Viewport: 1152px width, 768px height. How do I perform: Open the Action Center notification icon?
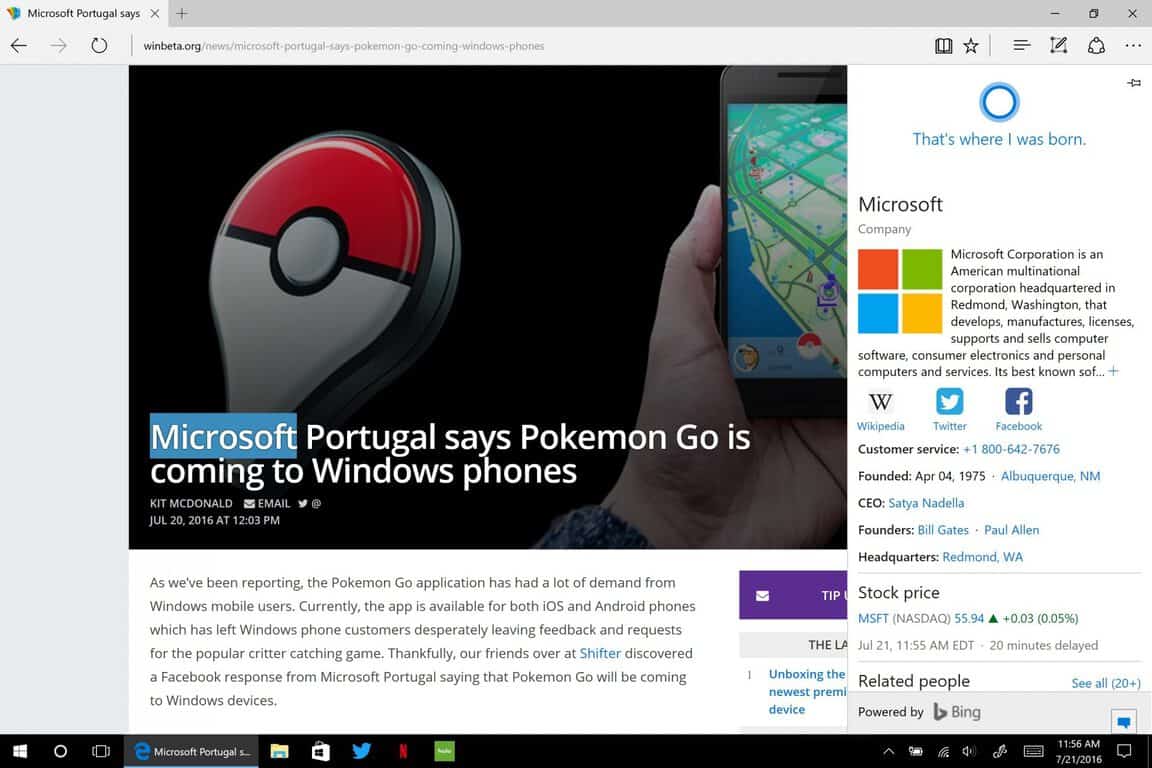[x=1124, y=751]
